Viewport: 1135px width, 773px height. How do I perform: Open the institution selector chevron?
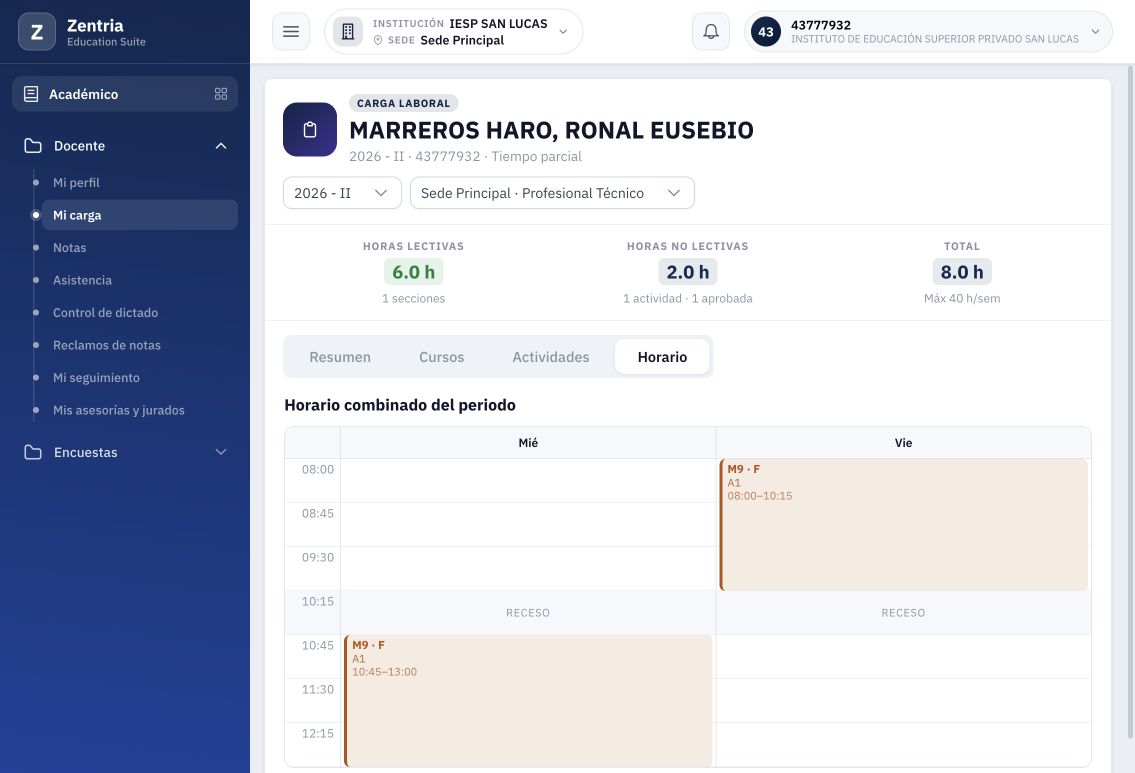(563, 32)
